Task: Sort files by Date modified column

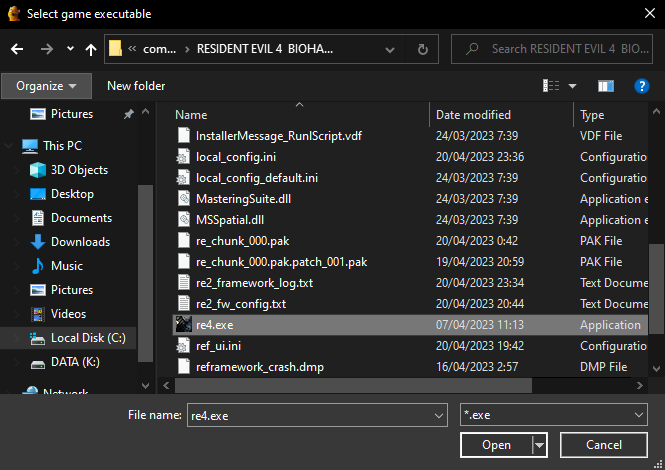Action: click(473, 115)
